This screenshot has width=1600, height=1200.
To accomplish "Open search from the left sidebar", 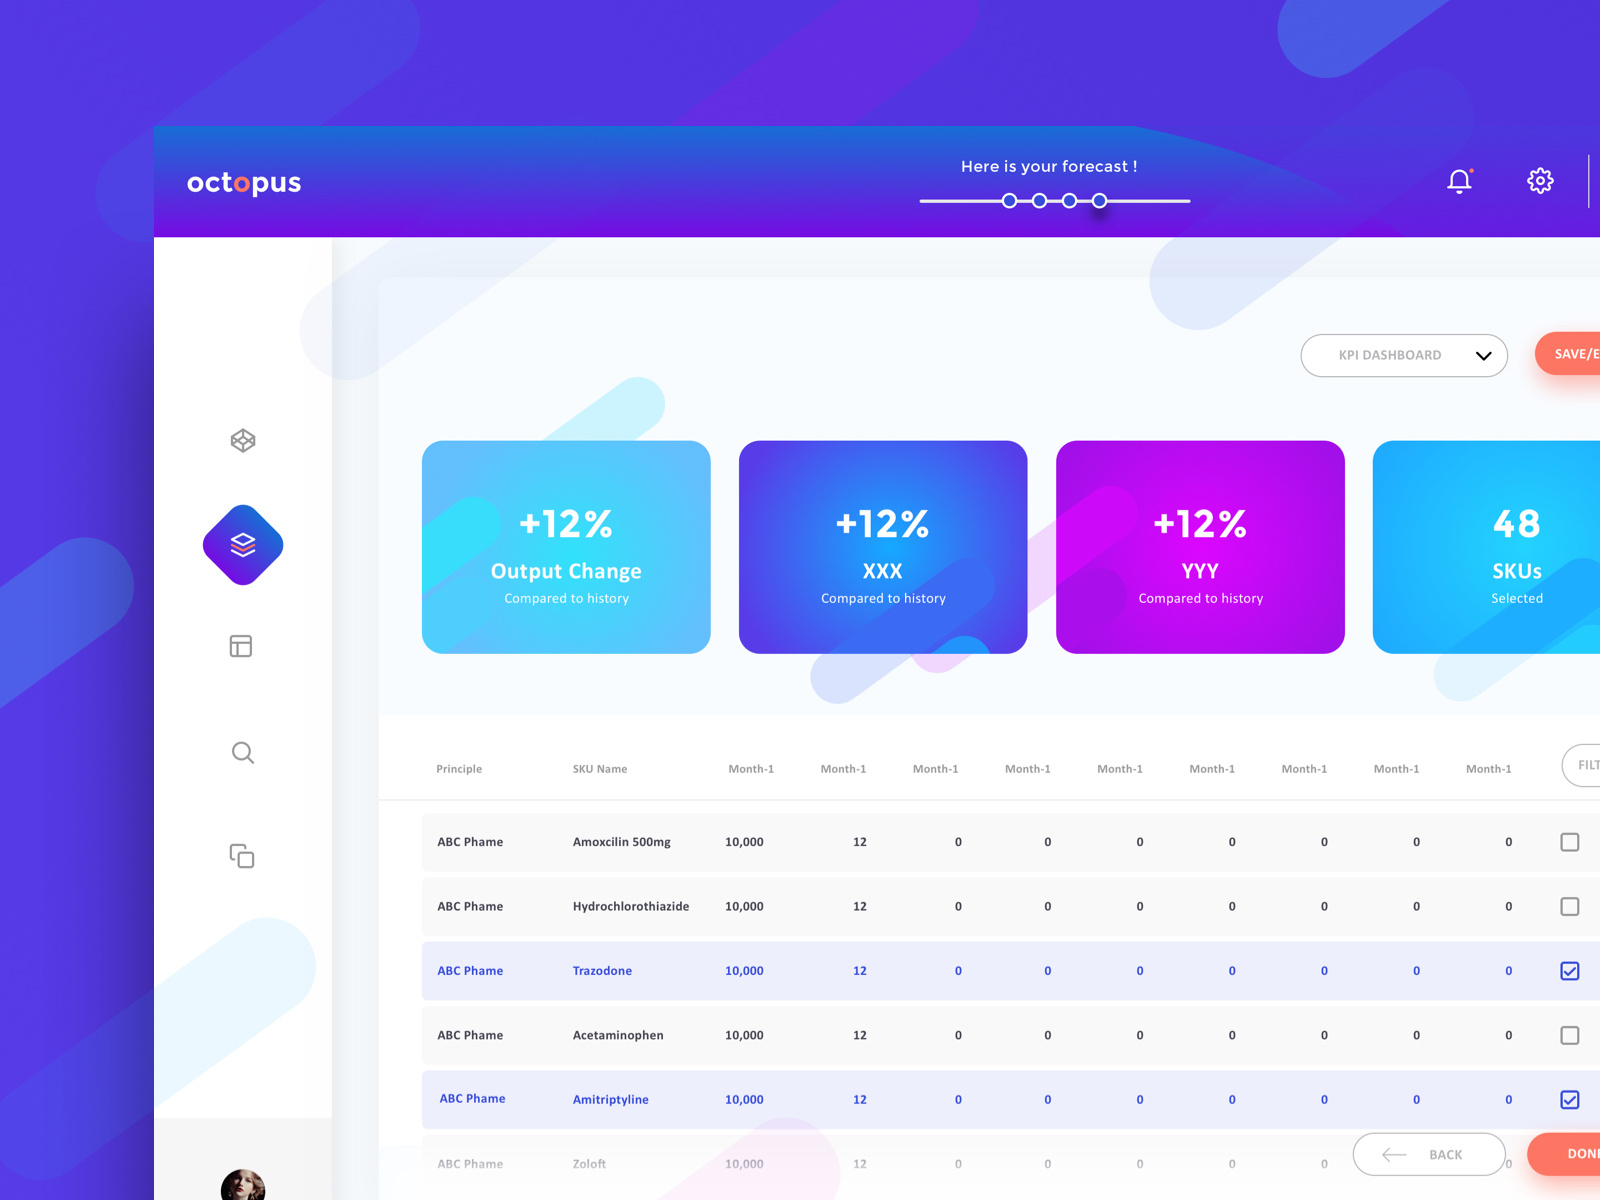I will tap(242, 753).
